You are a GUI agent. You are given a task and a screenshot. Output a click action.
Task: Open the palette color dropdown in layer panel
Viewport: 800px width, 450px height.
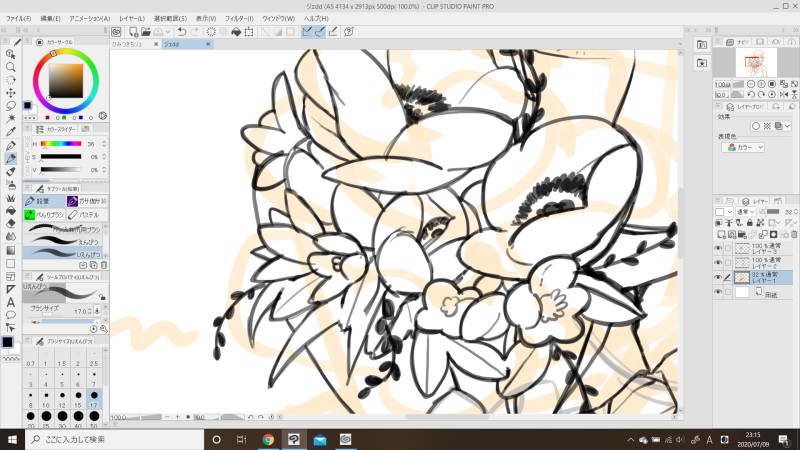tap(723, 212)
